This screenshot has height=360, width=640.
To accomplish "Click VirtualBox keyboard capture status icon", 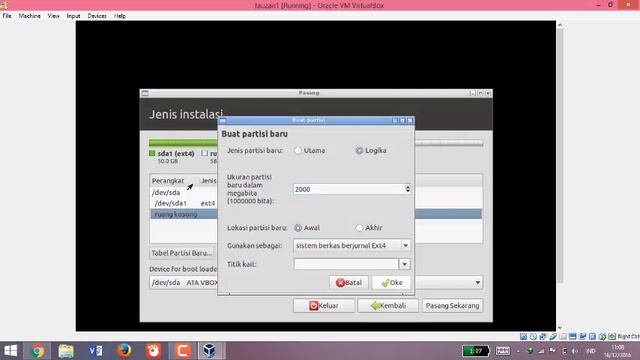I will pyautogui.click(x=612, y=336).
